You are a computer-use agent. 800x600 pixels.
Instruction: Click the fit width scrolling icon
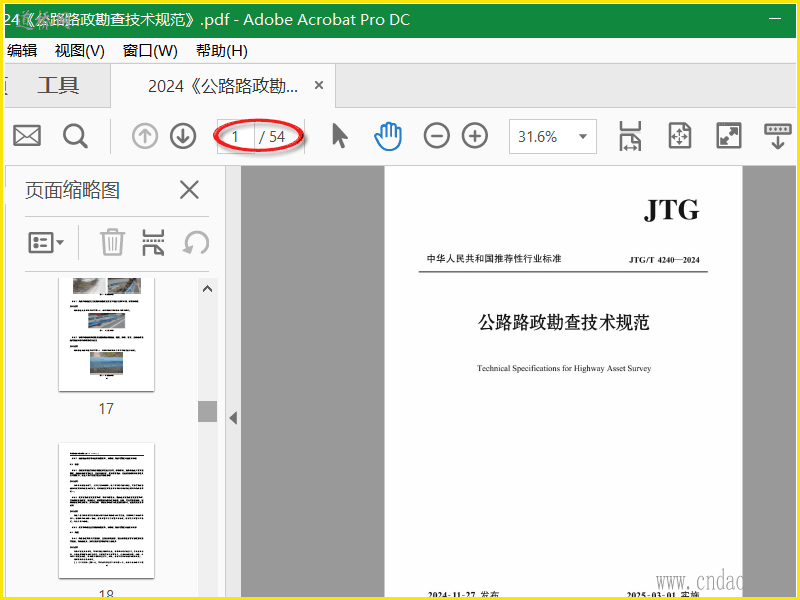click(631, 136)
